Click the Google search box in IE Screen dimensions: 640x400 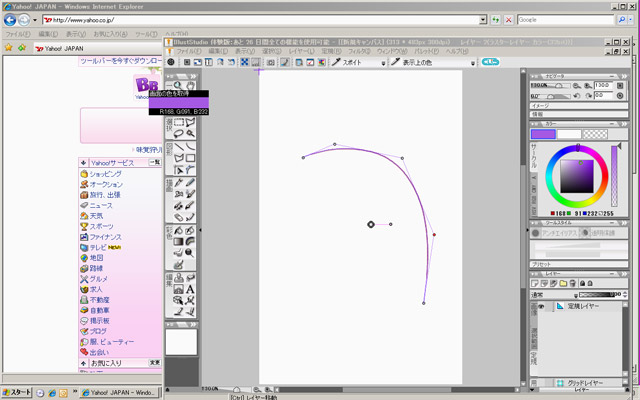(x=565, y=20)
